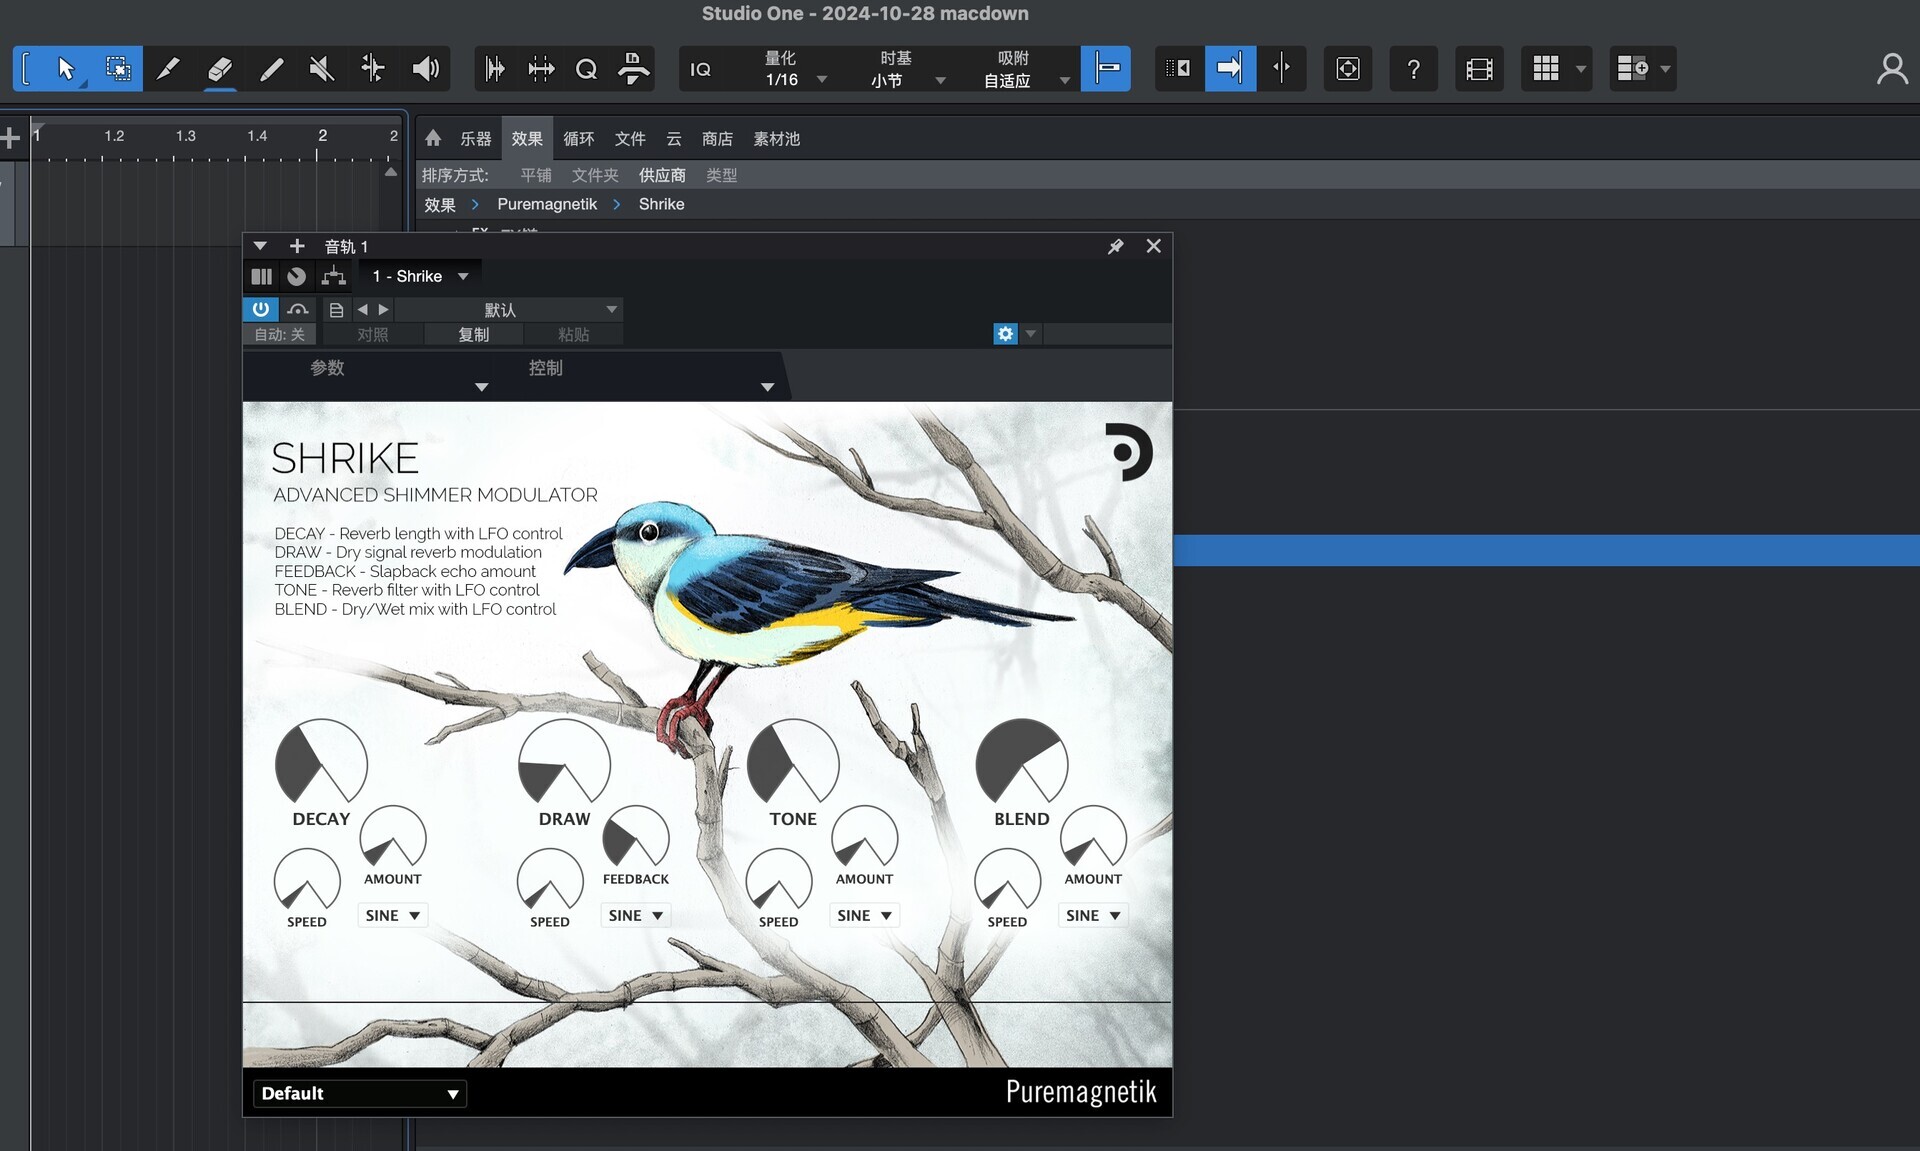
Task: Toggle Snap to grid button
Action: 1106,69
